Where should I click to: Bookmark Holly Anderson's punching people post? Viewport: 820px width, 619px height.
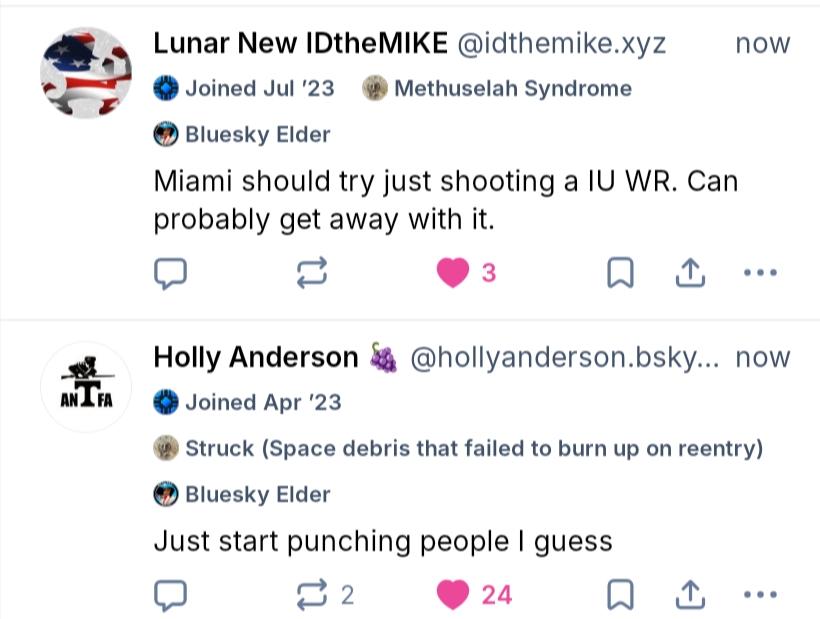coord(621,595)
